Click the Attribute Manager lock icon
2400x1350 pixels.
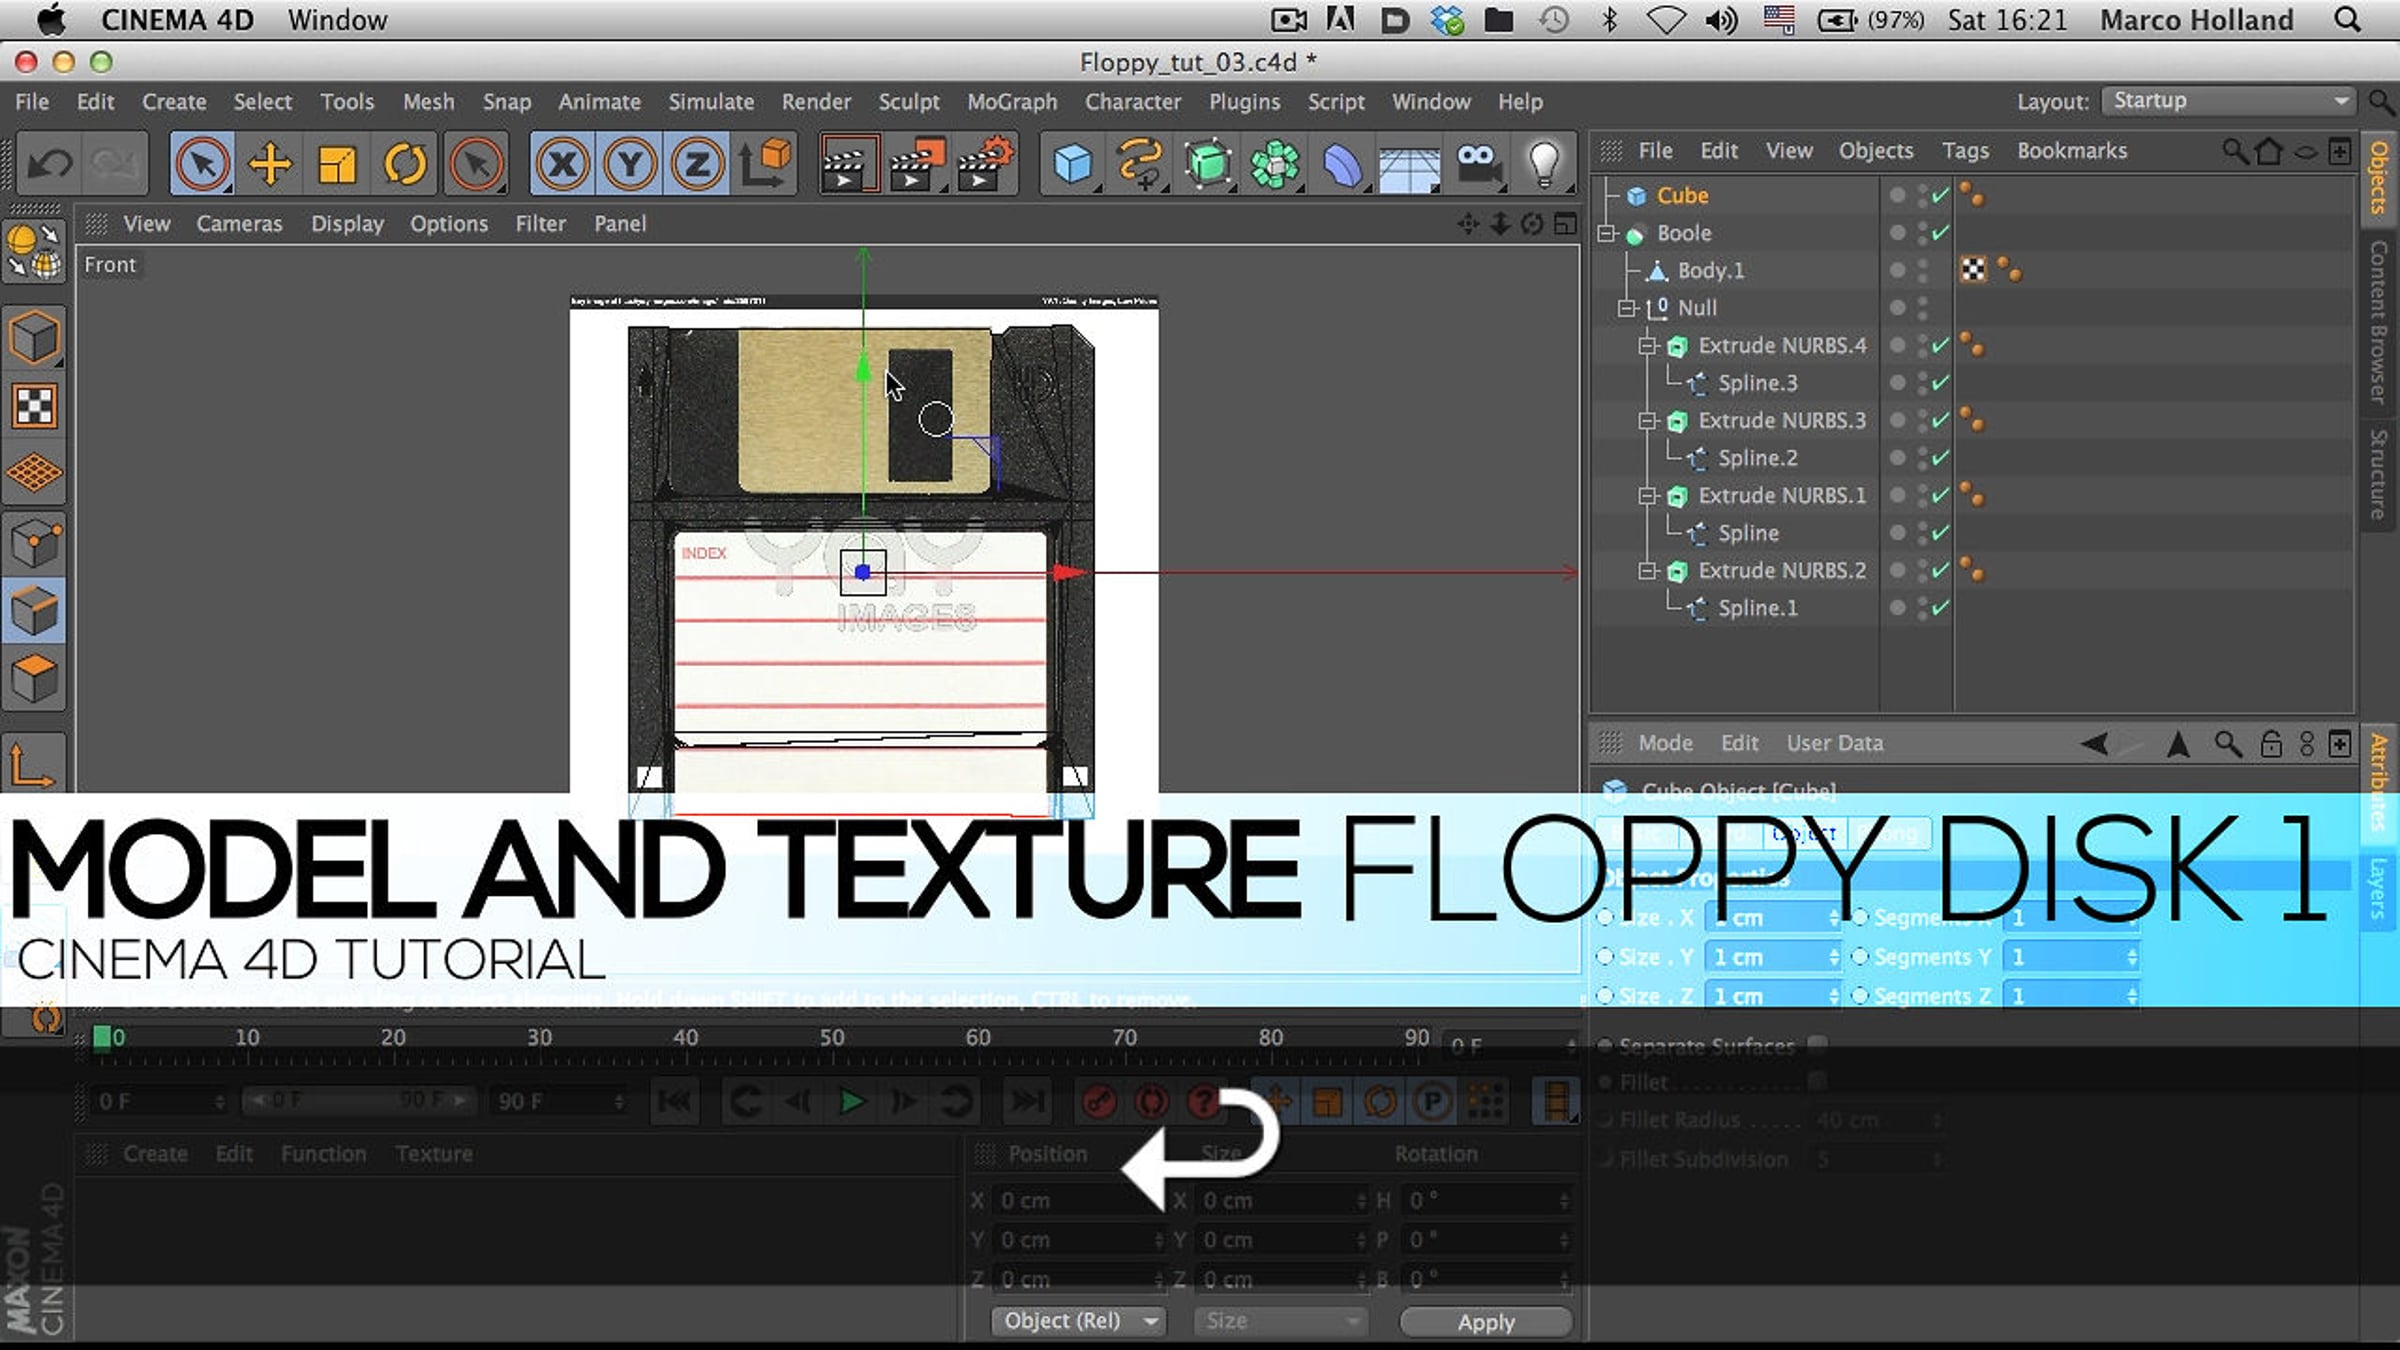click(x=2271, y=744)
